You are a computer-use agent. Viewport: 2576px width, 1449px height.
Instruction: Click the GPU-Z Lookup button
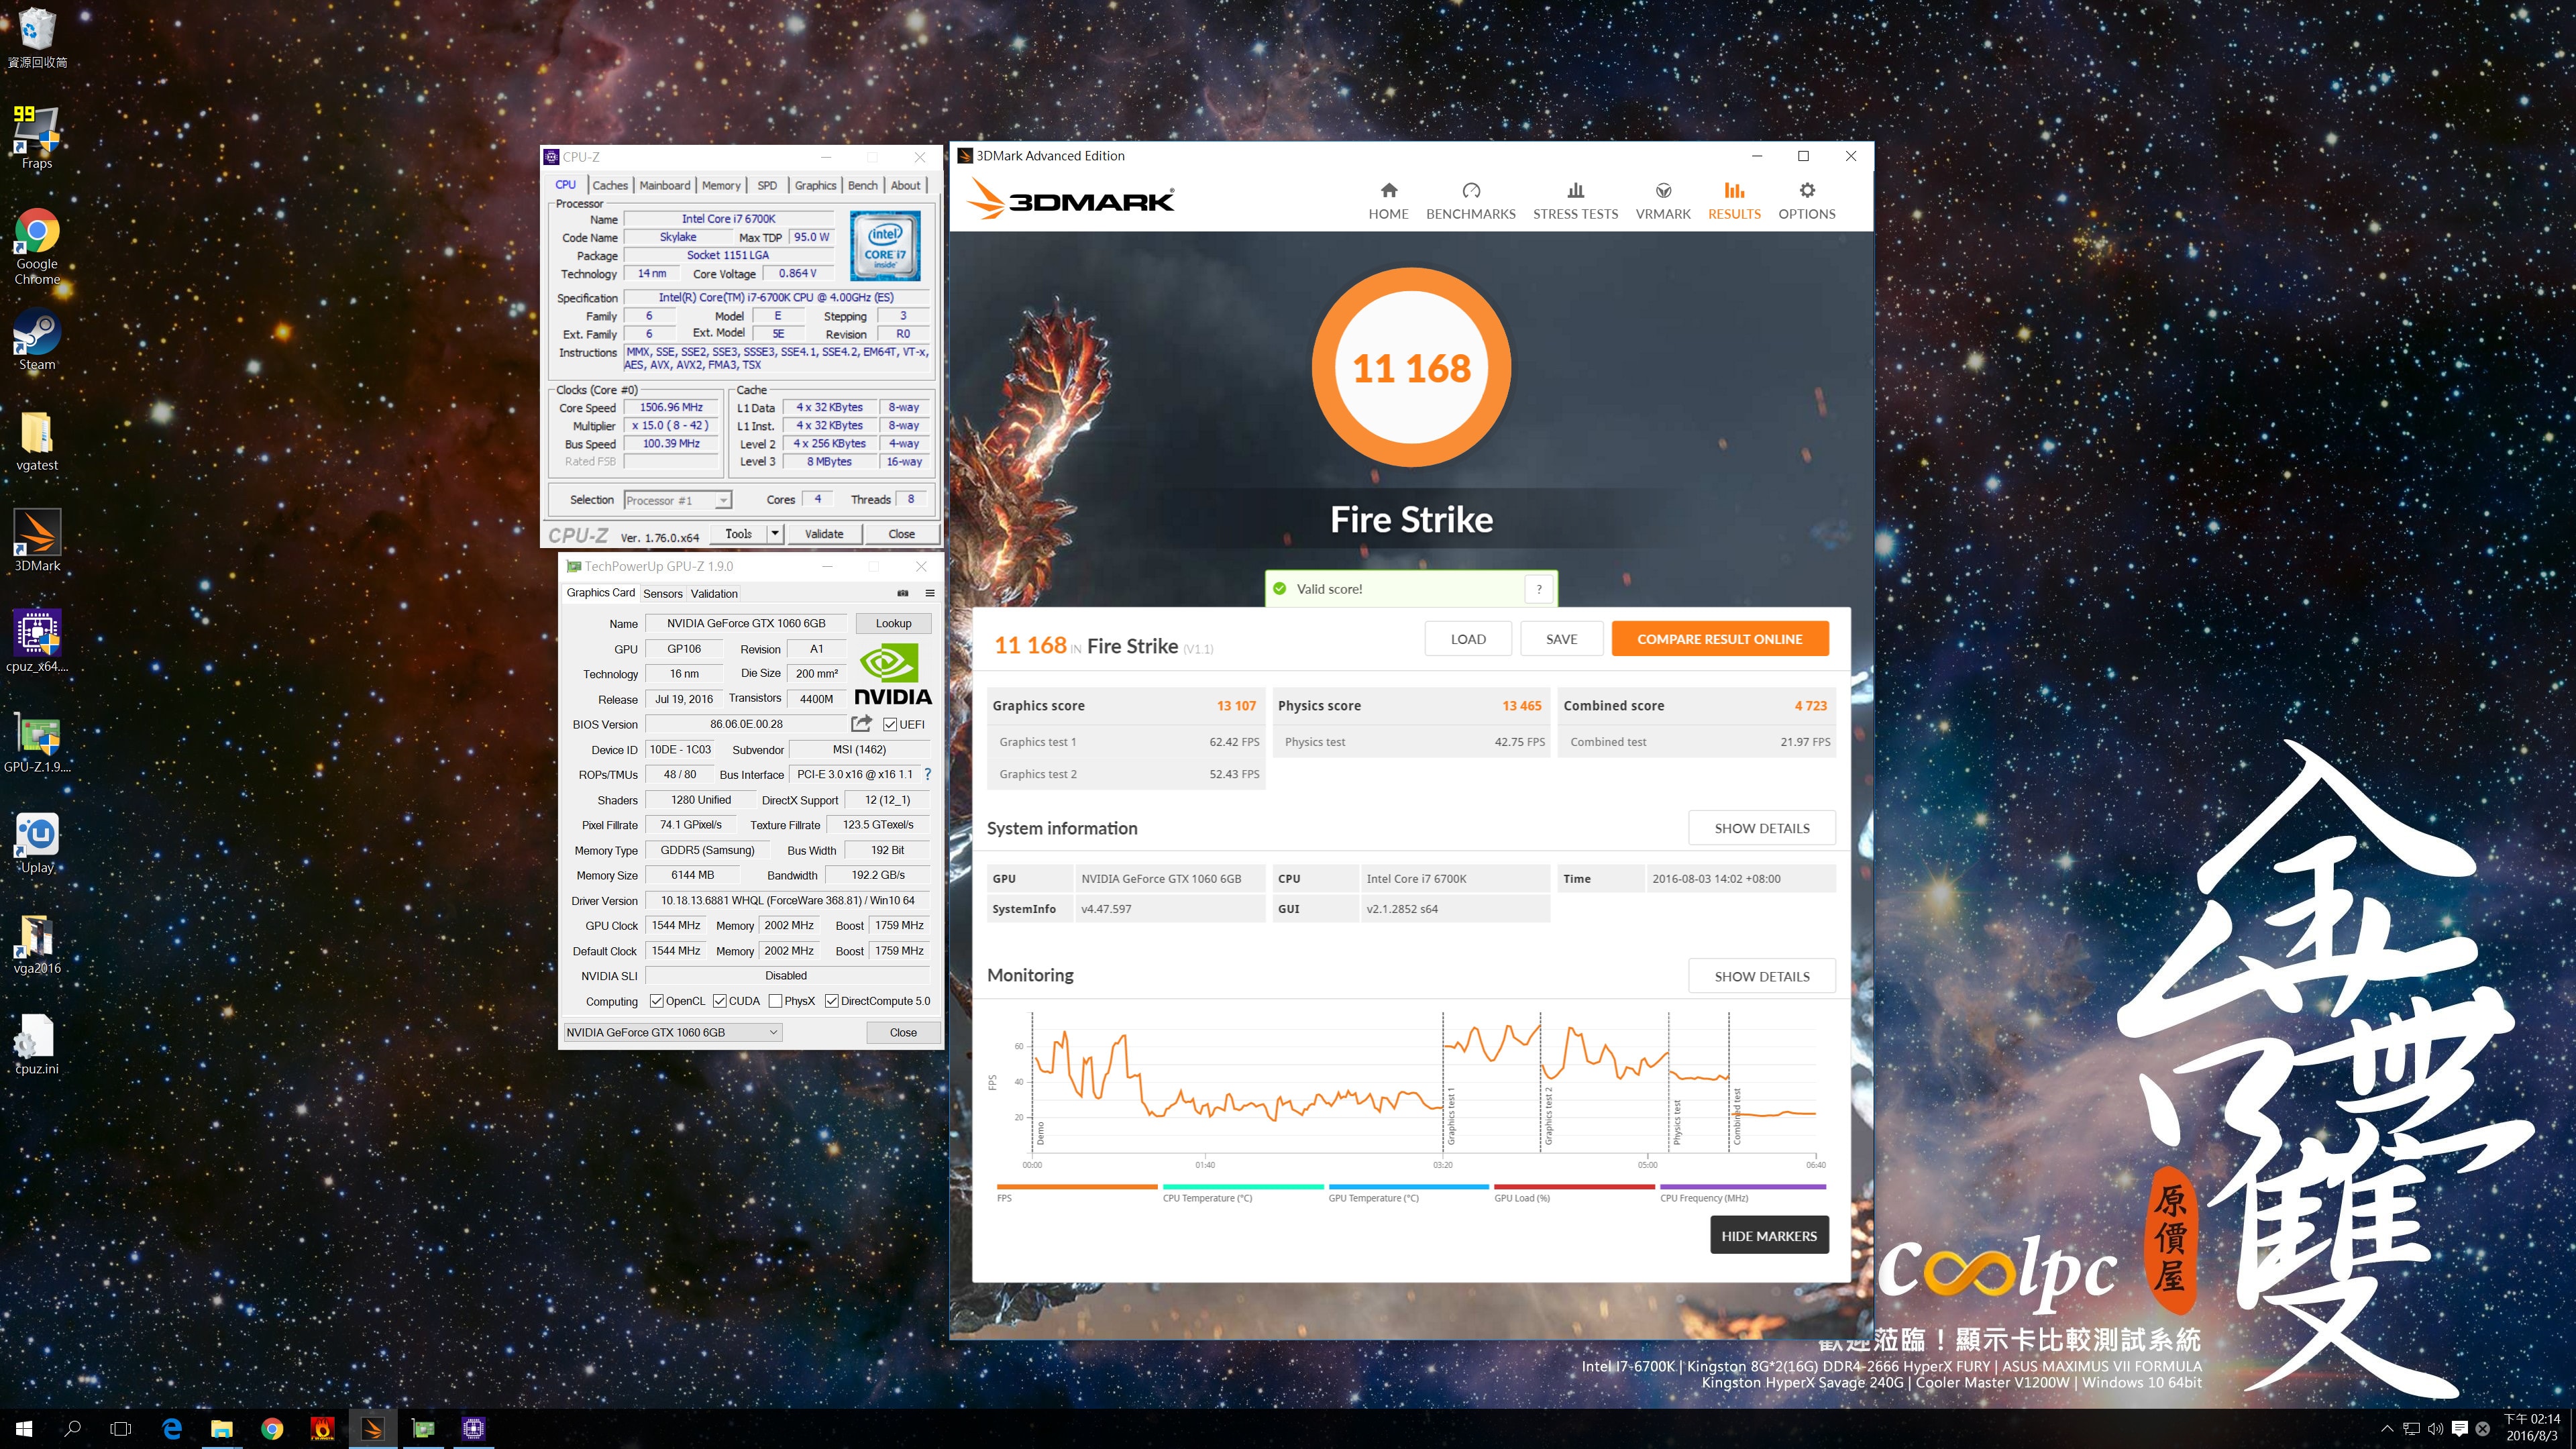893,623
